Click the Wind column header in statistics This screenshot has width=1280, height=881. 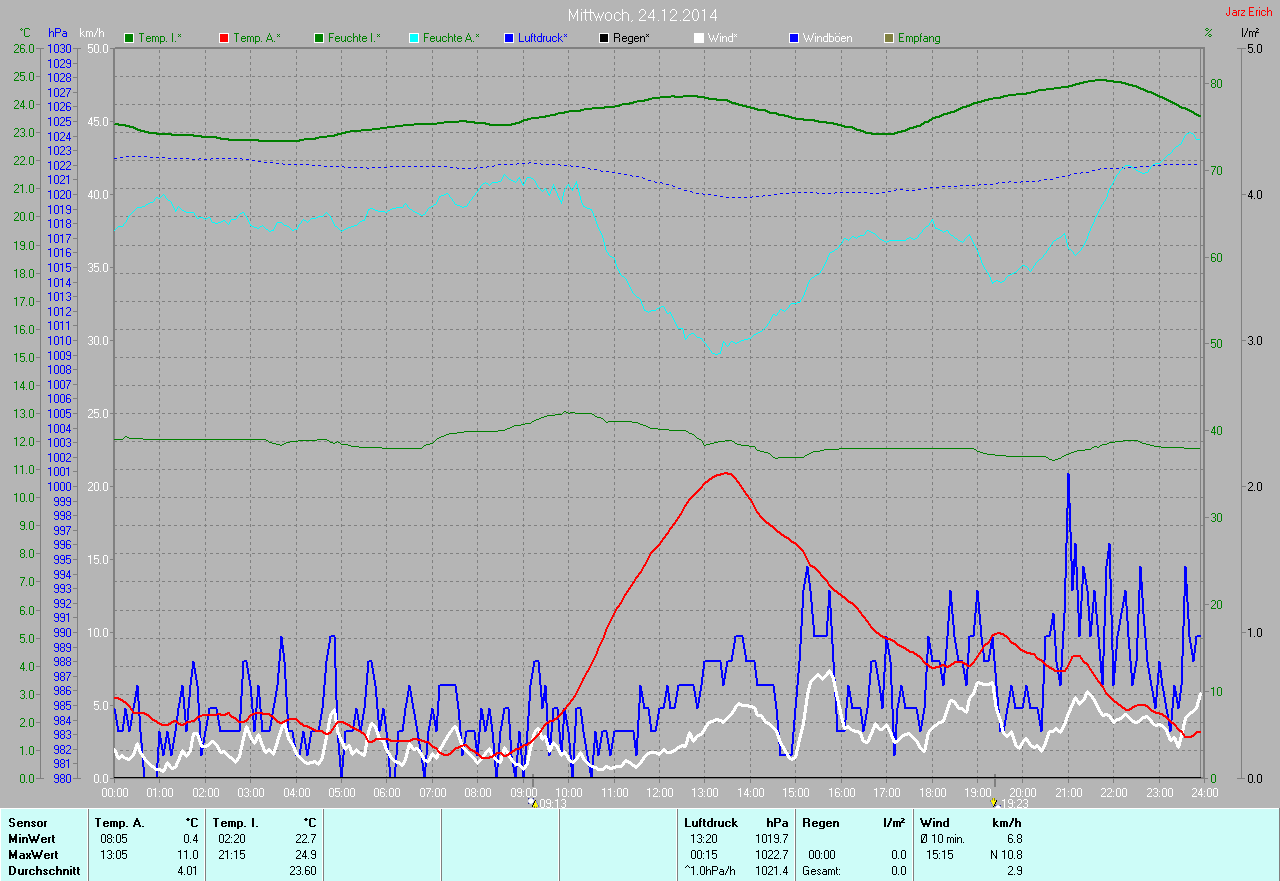tap(934, 822)
